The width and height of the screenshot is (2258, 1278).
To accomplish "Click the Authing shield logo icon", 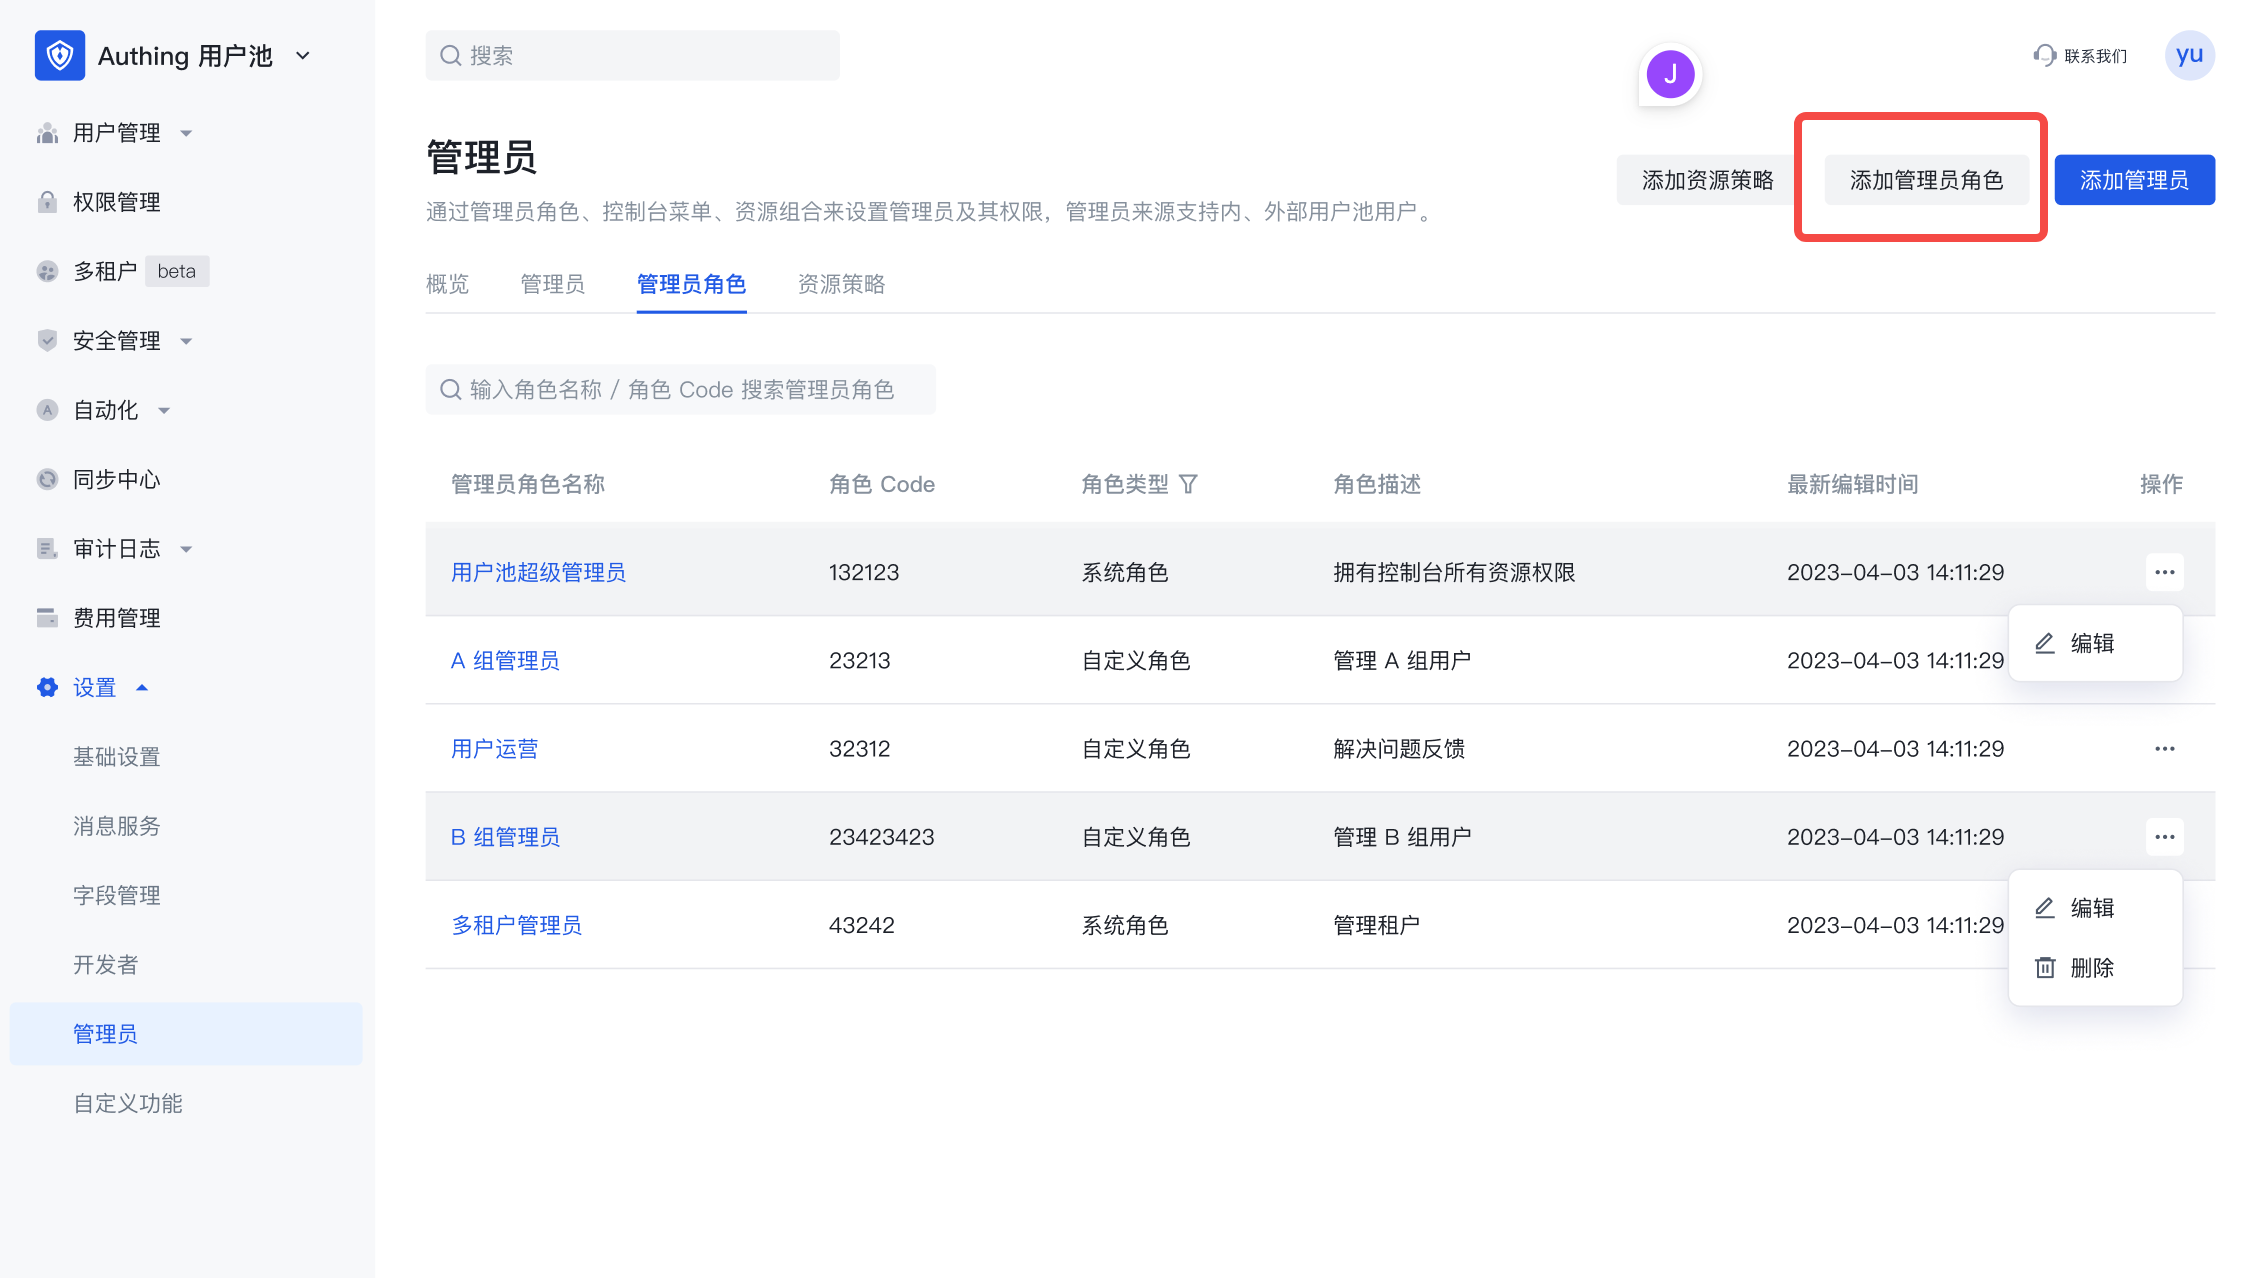I will [59, 55].
